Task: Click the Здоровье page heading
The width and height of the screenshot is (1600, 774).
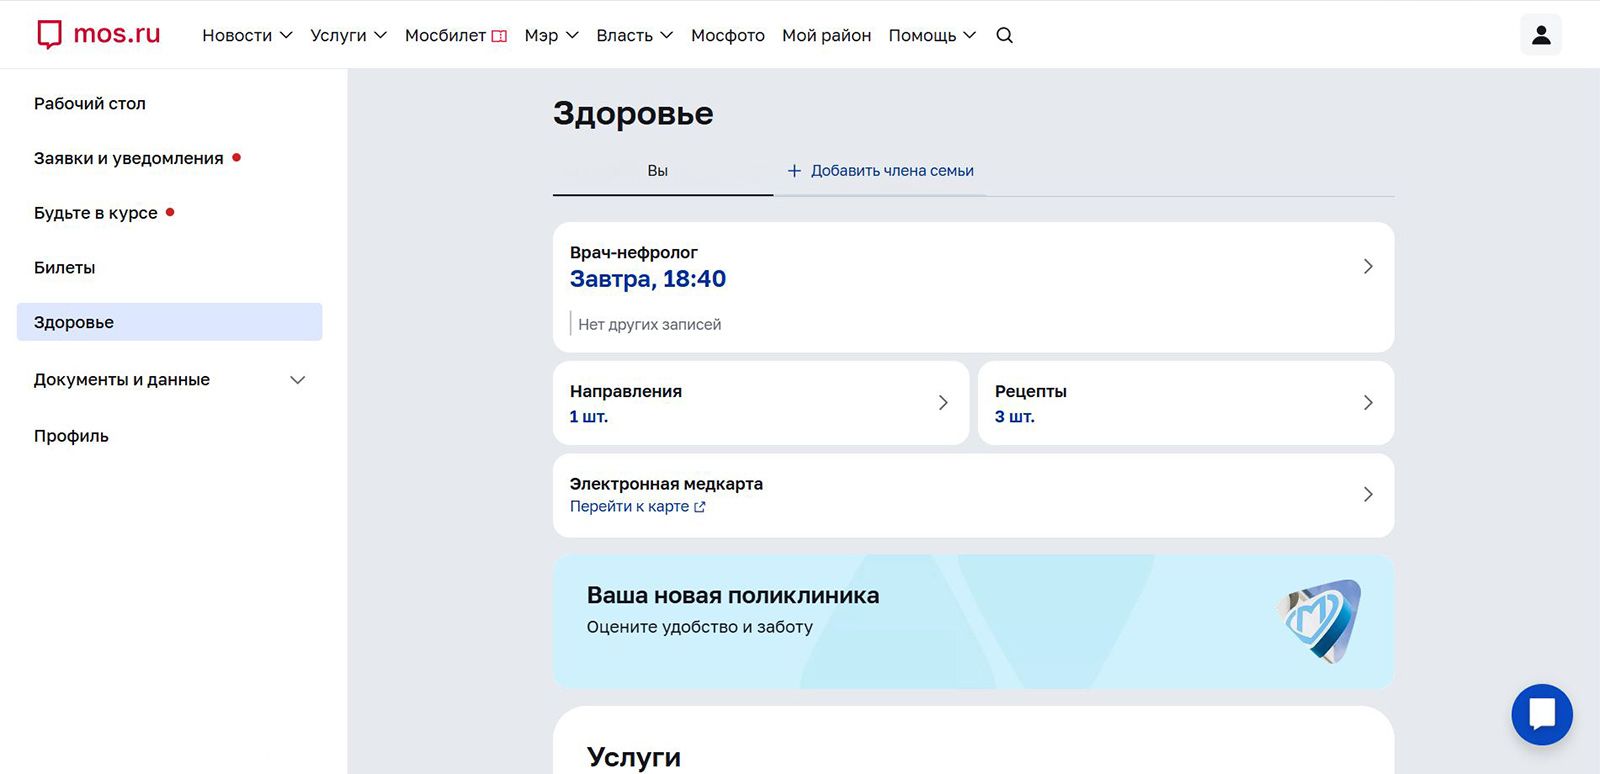Action: 633,114
